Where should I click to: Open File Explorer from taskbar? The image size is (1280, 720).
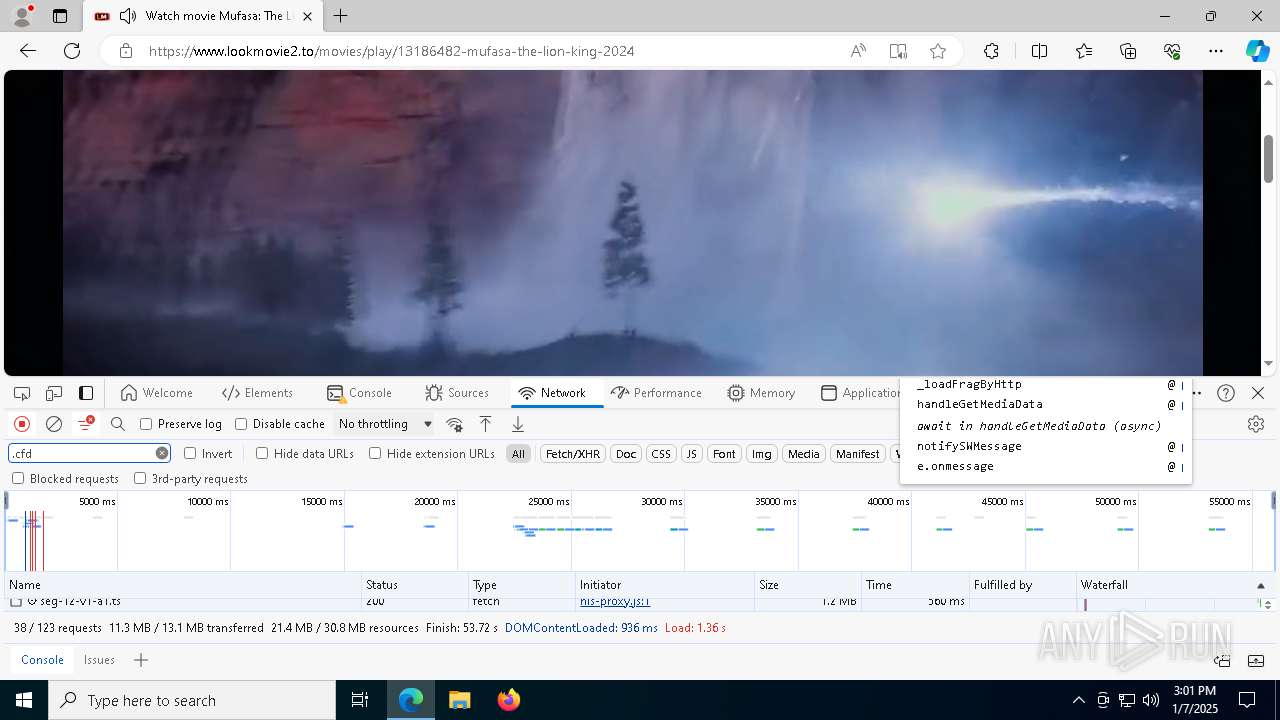(460, 700)
